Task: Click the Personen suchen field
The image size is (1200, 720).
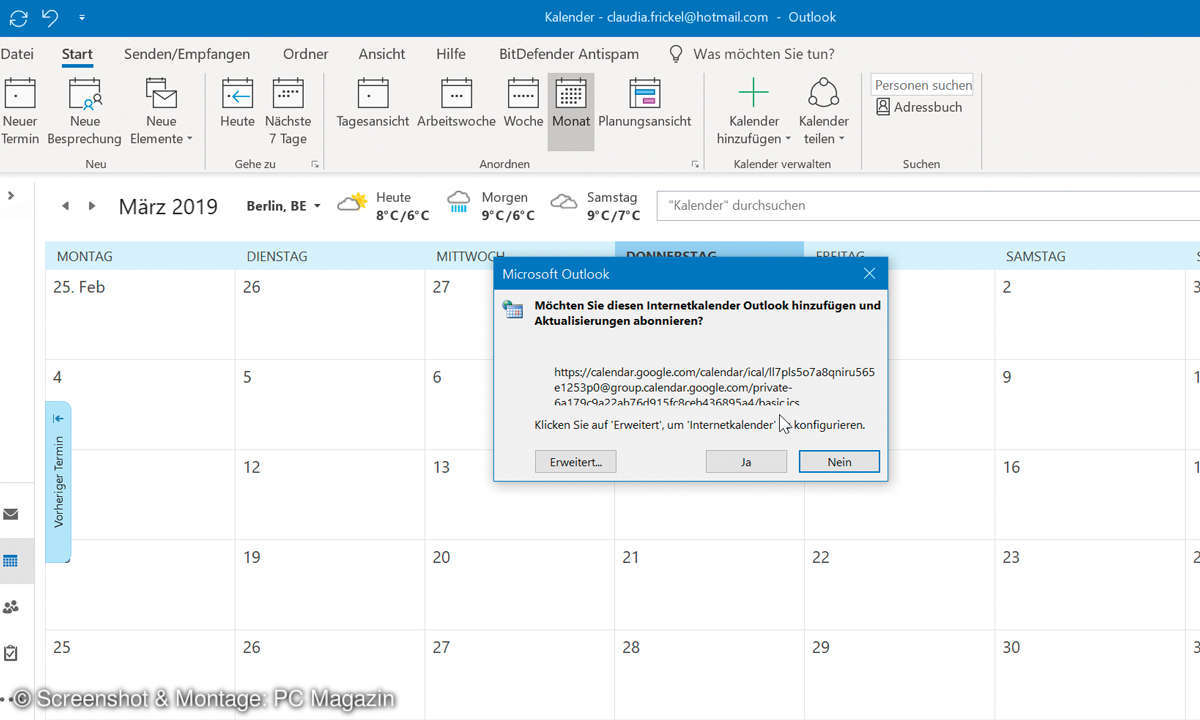Action: [x=922, y=85]
